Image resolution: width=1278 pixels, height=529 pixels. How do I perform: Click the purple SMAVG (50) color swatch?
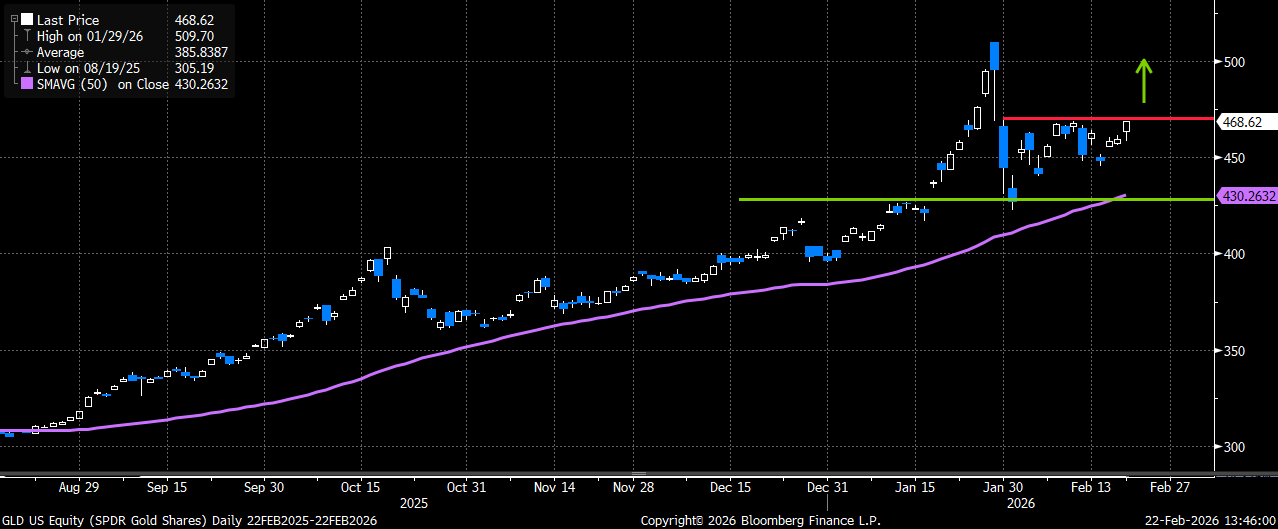pos(26,84)
